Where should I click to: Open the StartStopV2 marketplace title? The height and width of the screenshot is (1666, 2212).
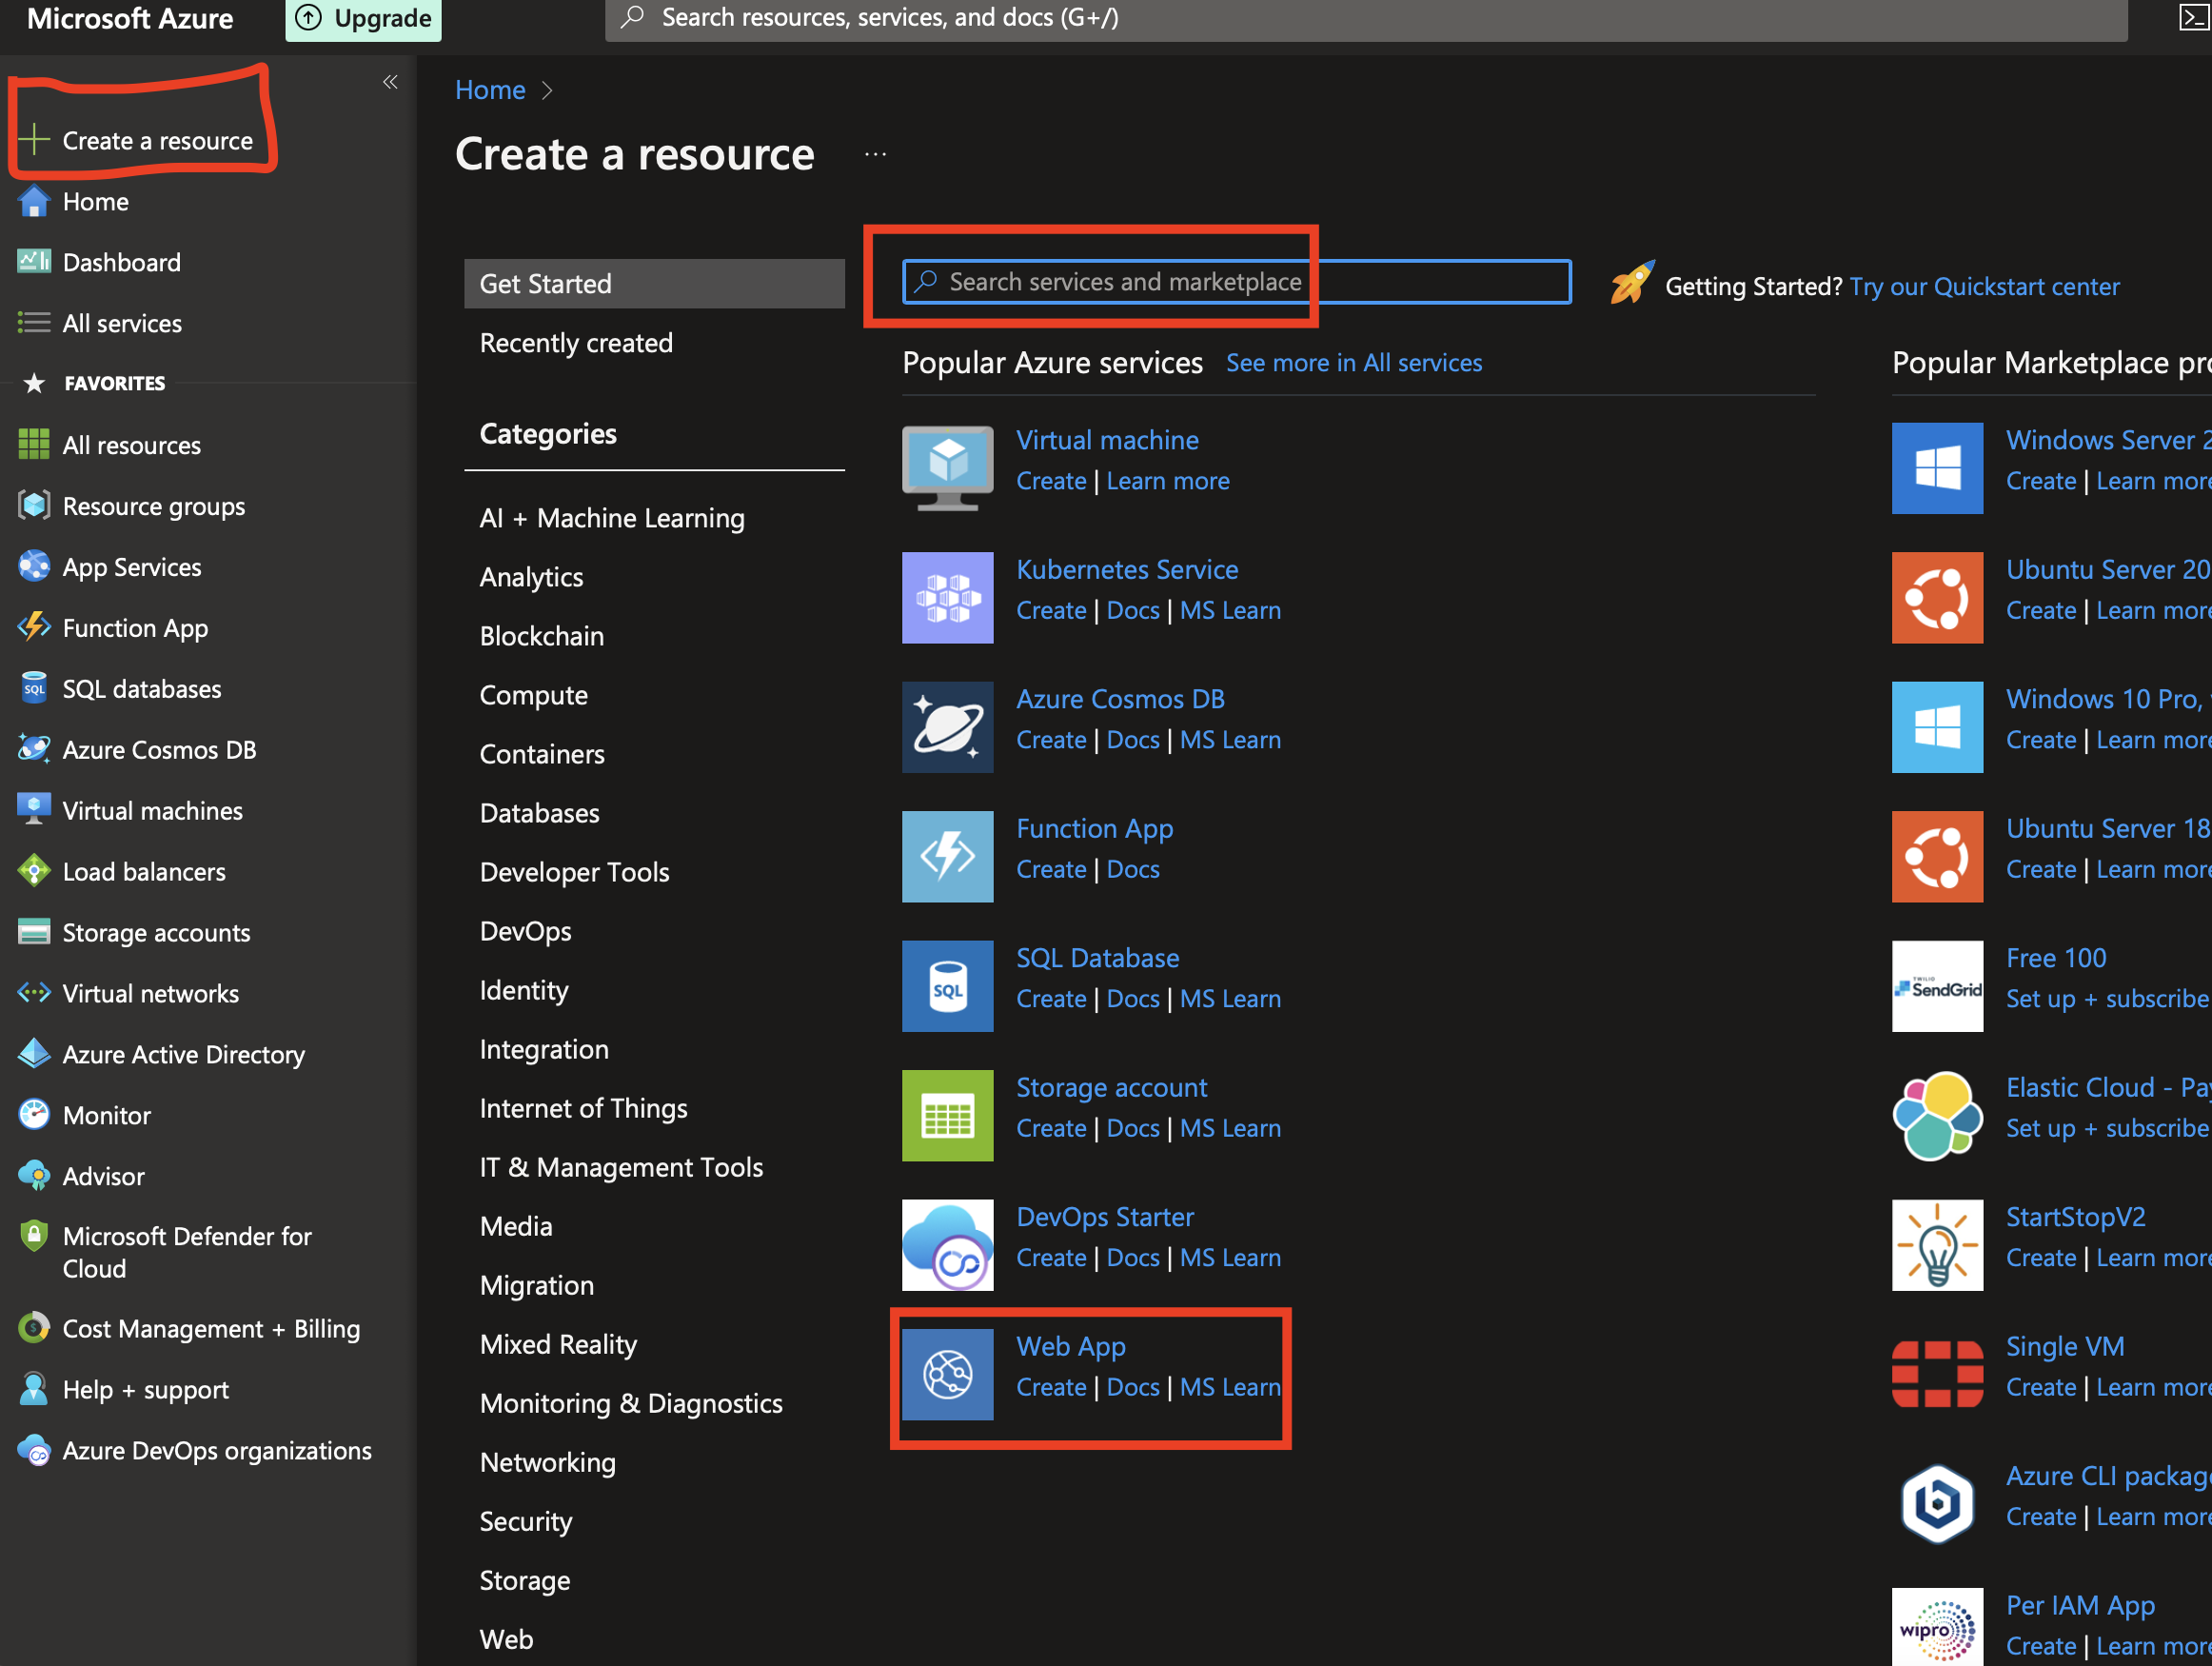point(2075,1217)
